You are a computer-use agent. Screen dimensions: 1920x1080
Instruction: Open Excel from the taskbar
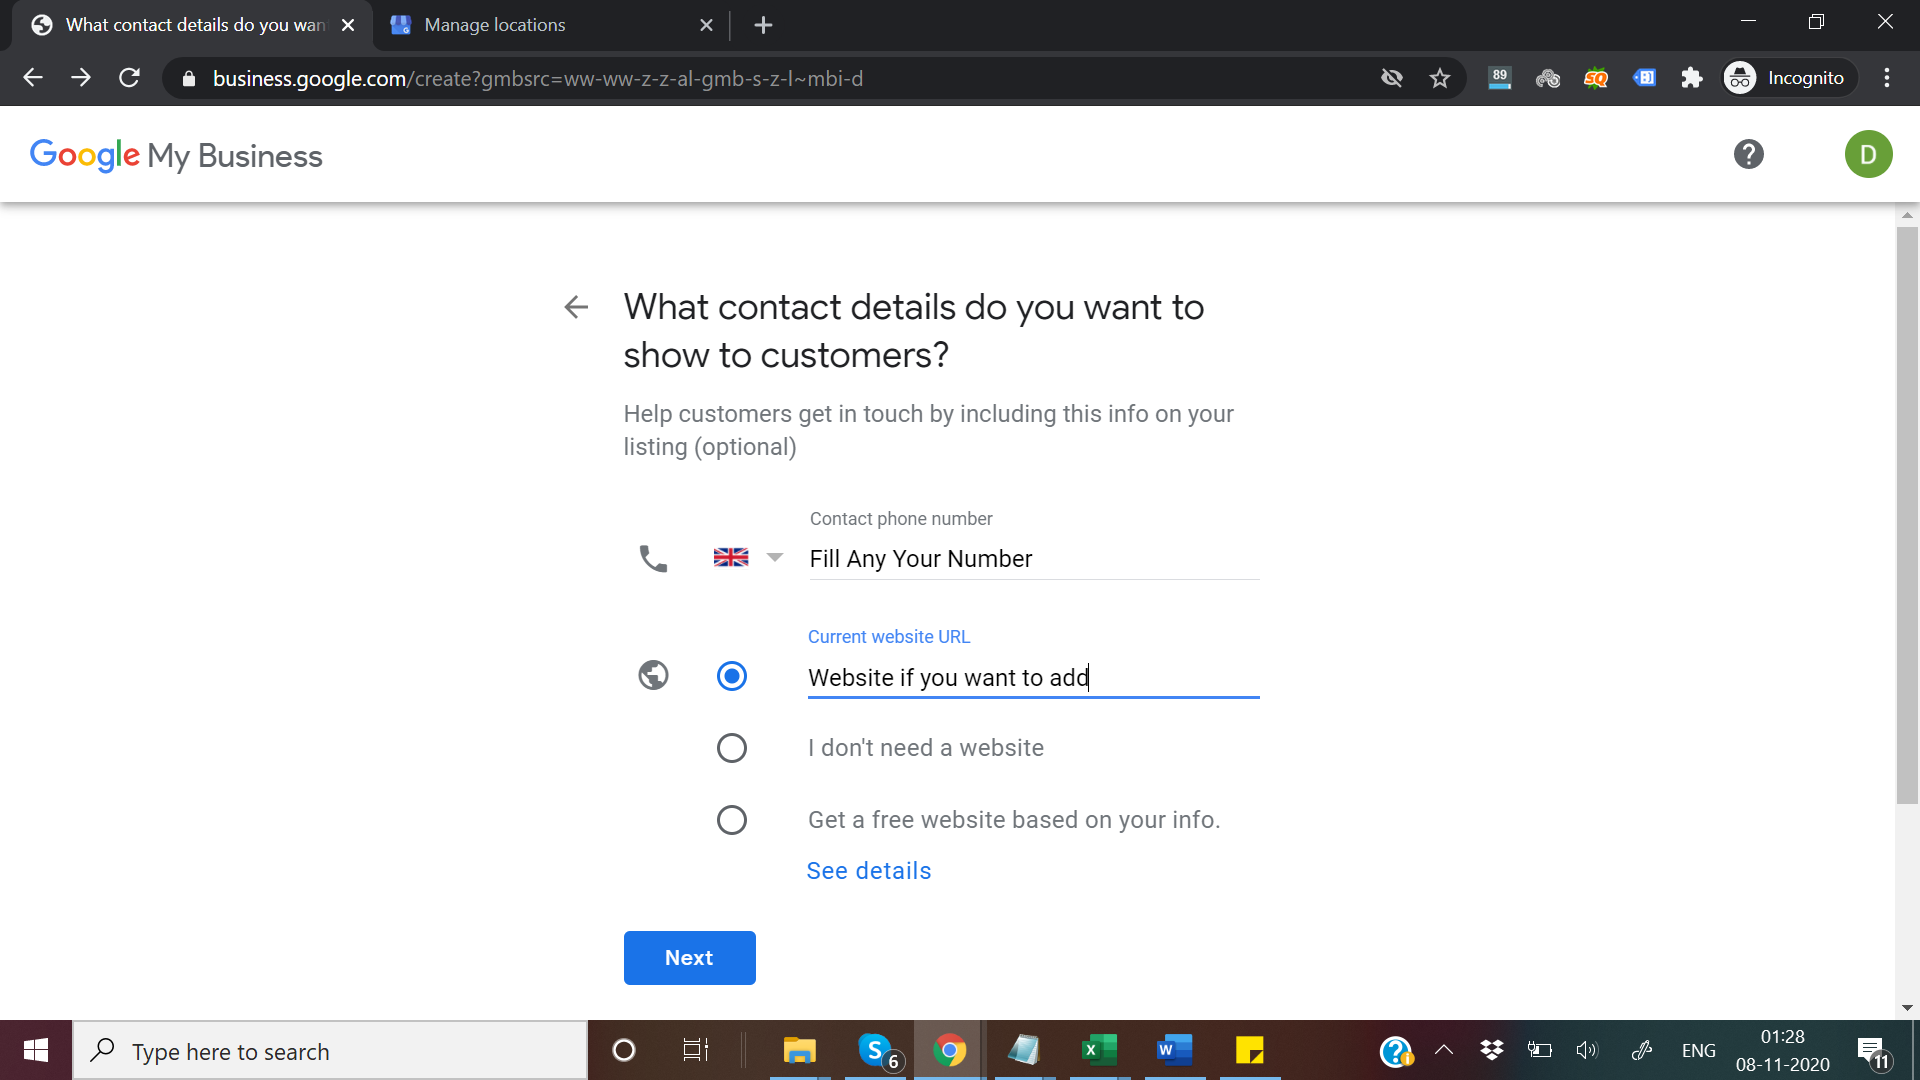tap(1099, 1050)
